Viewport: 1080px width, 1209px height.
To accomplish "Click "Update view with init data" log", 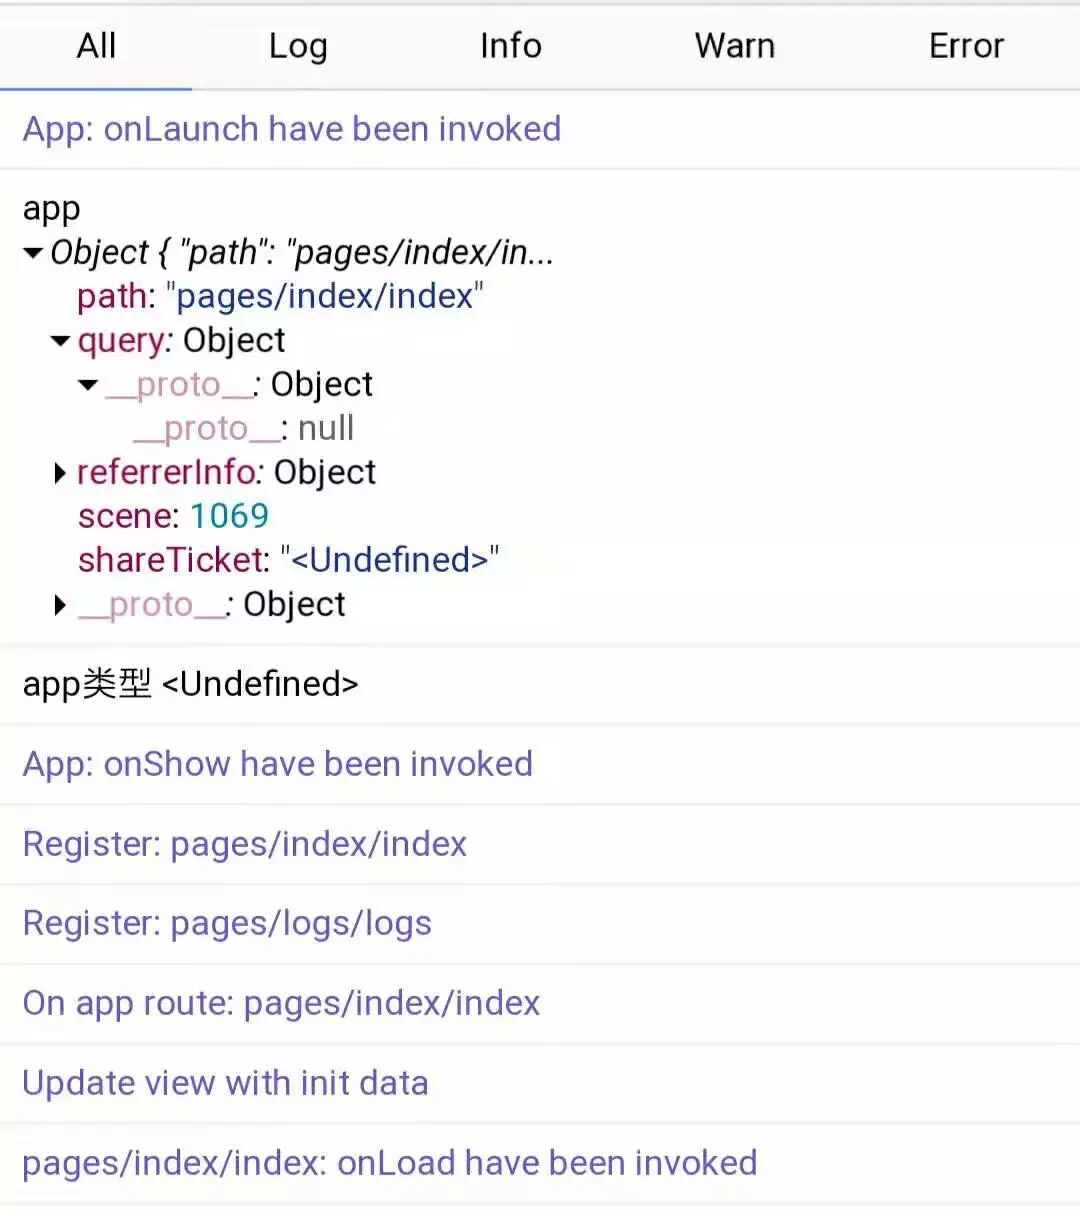I will point(225,1083).
